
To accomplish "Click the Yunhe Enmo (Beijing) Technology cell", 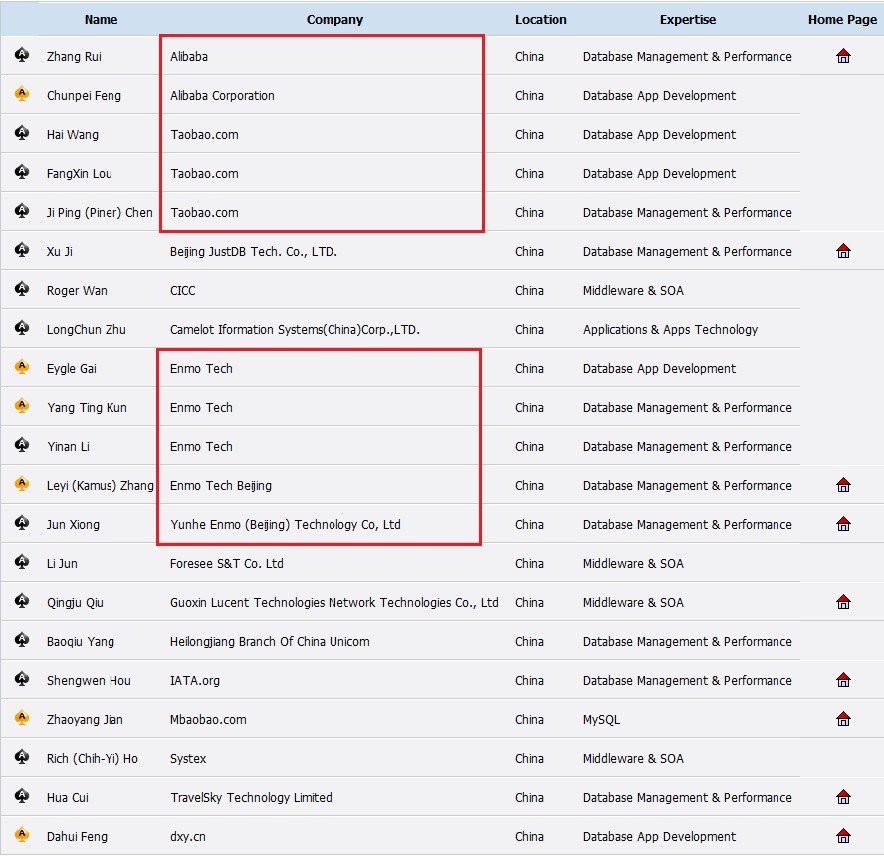I will [x=285, y=524].
